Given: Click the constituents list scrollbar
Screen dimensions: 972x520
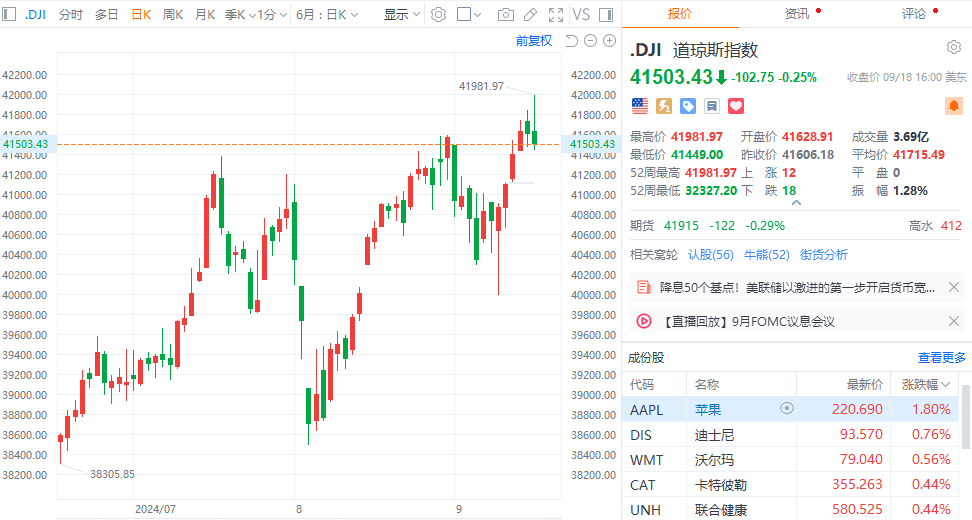Looking at the screenshot, I should 966,416.
